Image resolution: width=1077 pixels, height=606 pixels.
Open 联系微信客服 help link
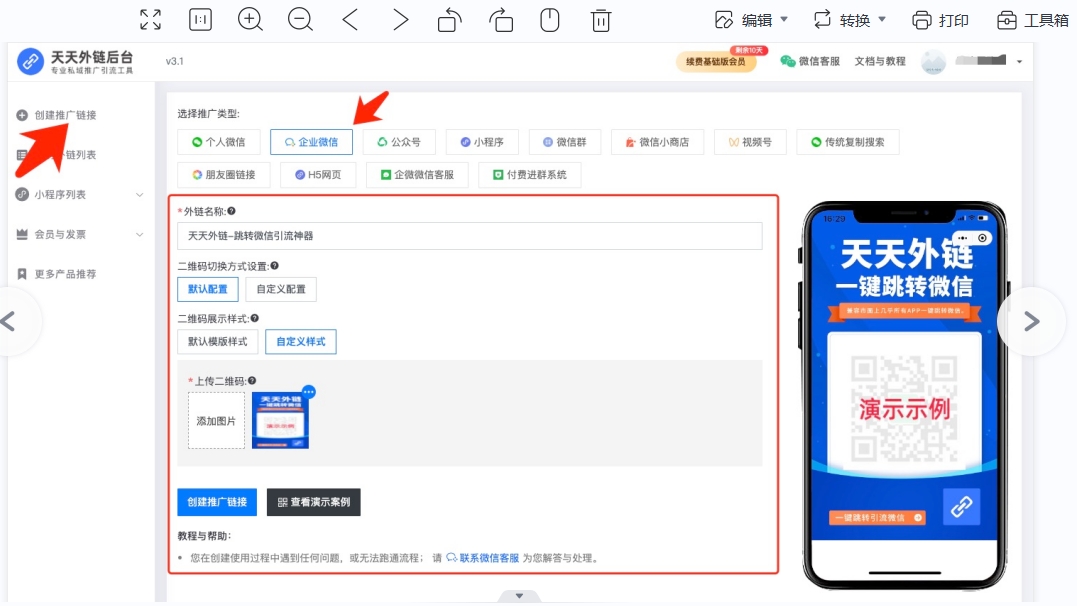[x=483, y=558]
